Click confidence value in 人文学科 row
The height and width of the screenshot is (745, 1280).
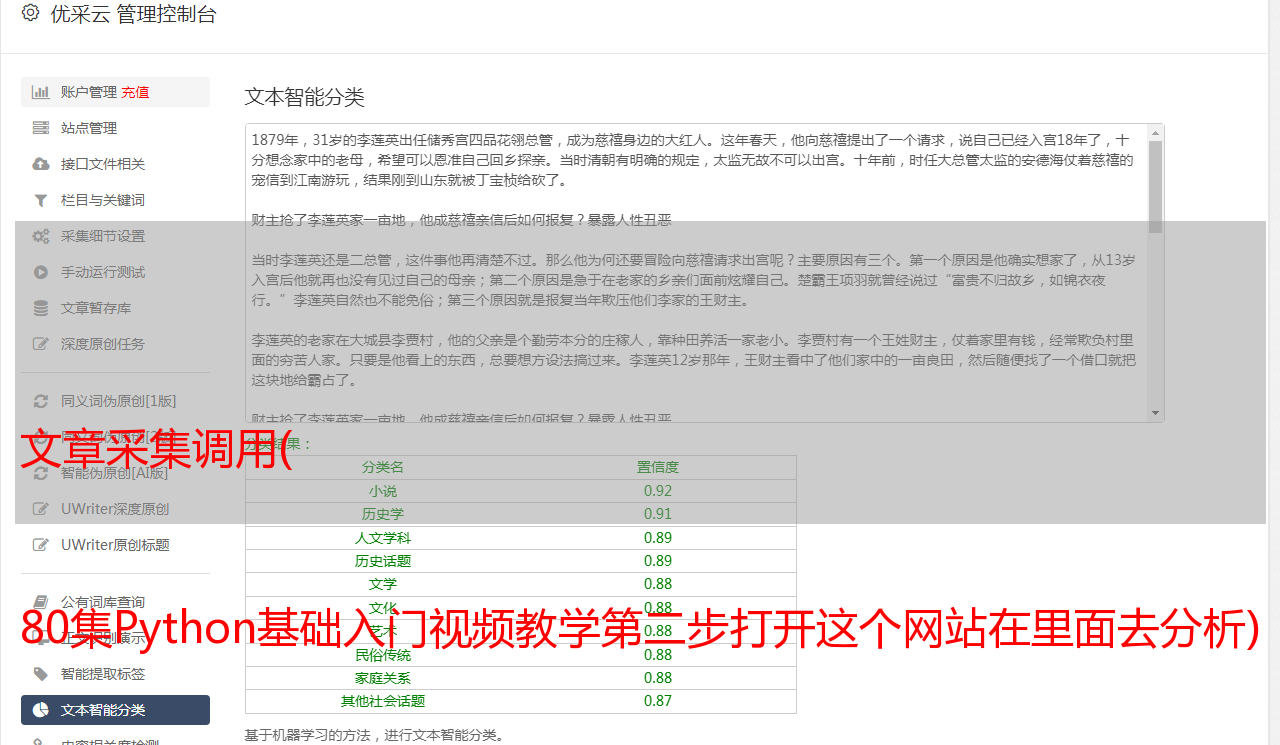pyautogui.click(x=658, y=538)
